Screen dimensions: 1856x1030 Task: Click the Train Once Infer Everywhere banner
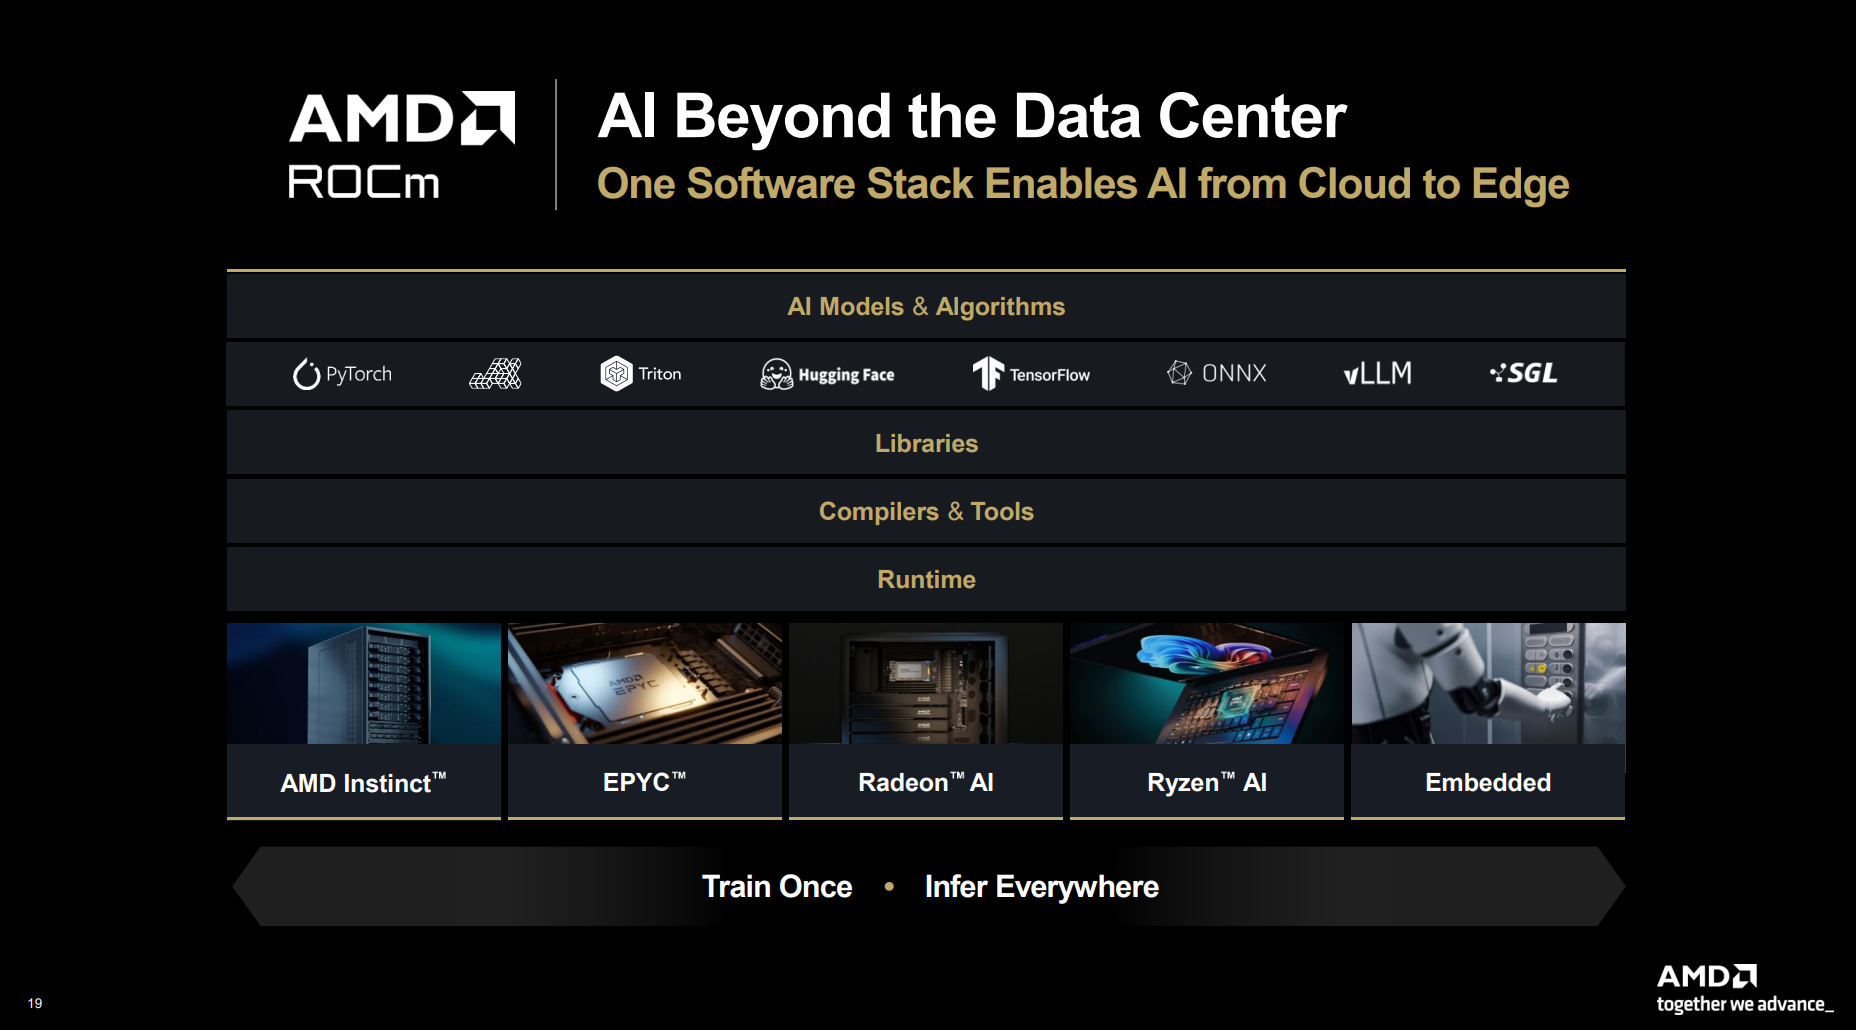pyautogui.click(x=928, y=887)
